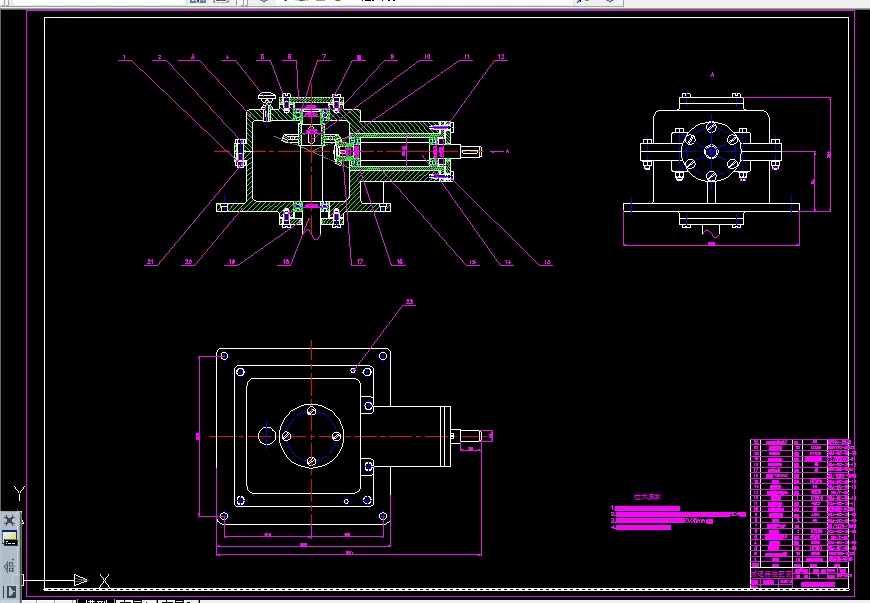Open the palette properties window icon
Image resolution: width=870 pixels, height=603 pixels.
click(x=9, y=539)
